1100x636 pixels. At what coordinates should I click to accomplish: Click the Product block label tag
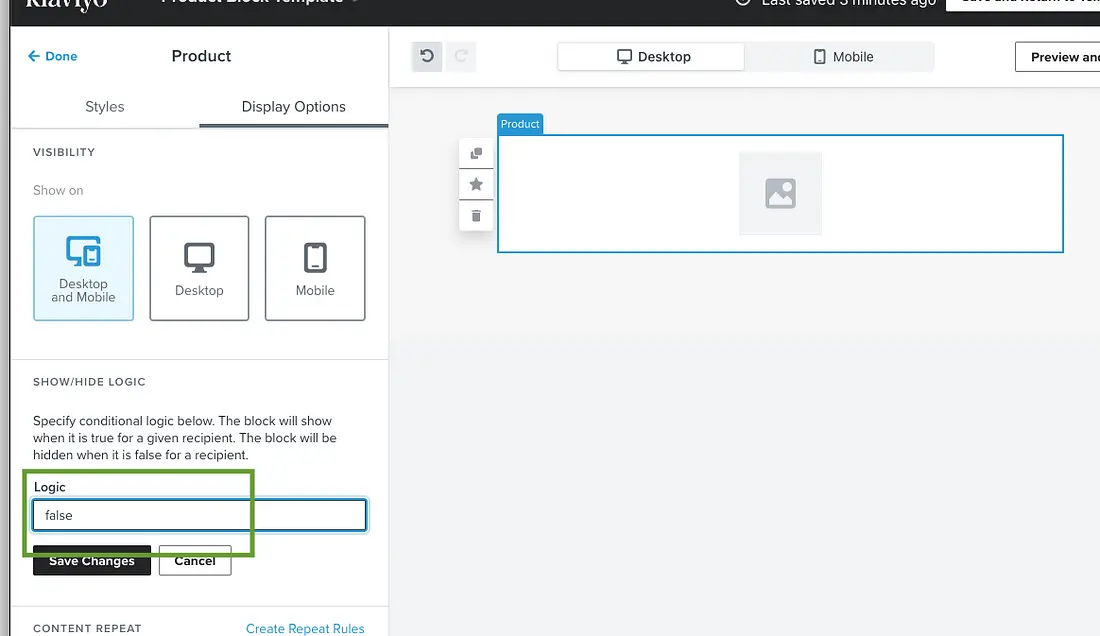pyautogui.click(x=520, y=124)
